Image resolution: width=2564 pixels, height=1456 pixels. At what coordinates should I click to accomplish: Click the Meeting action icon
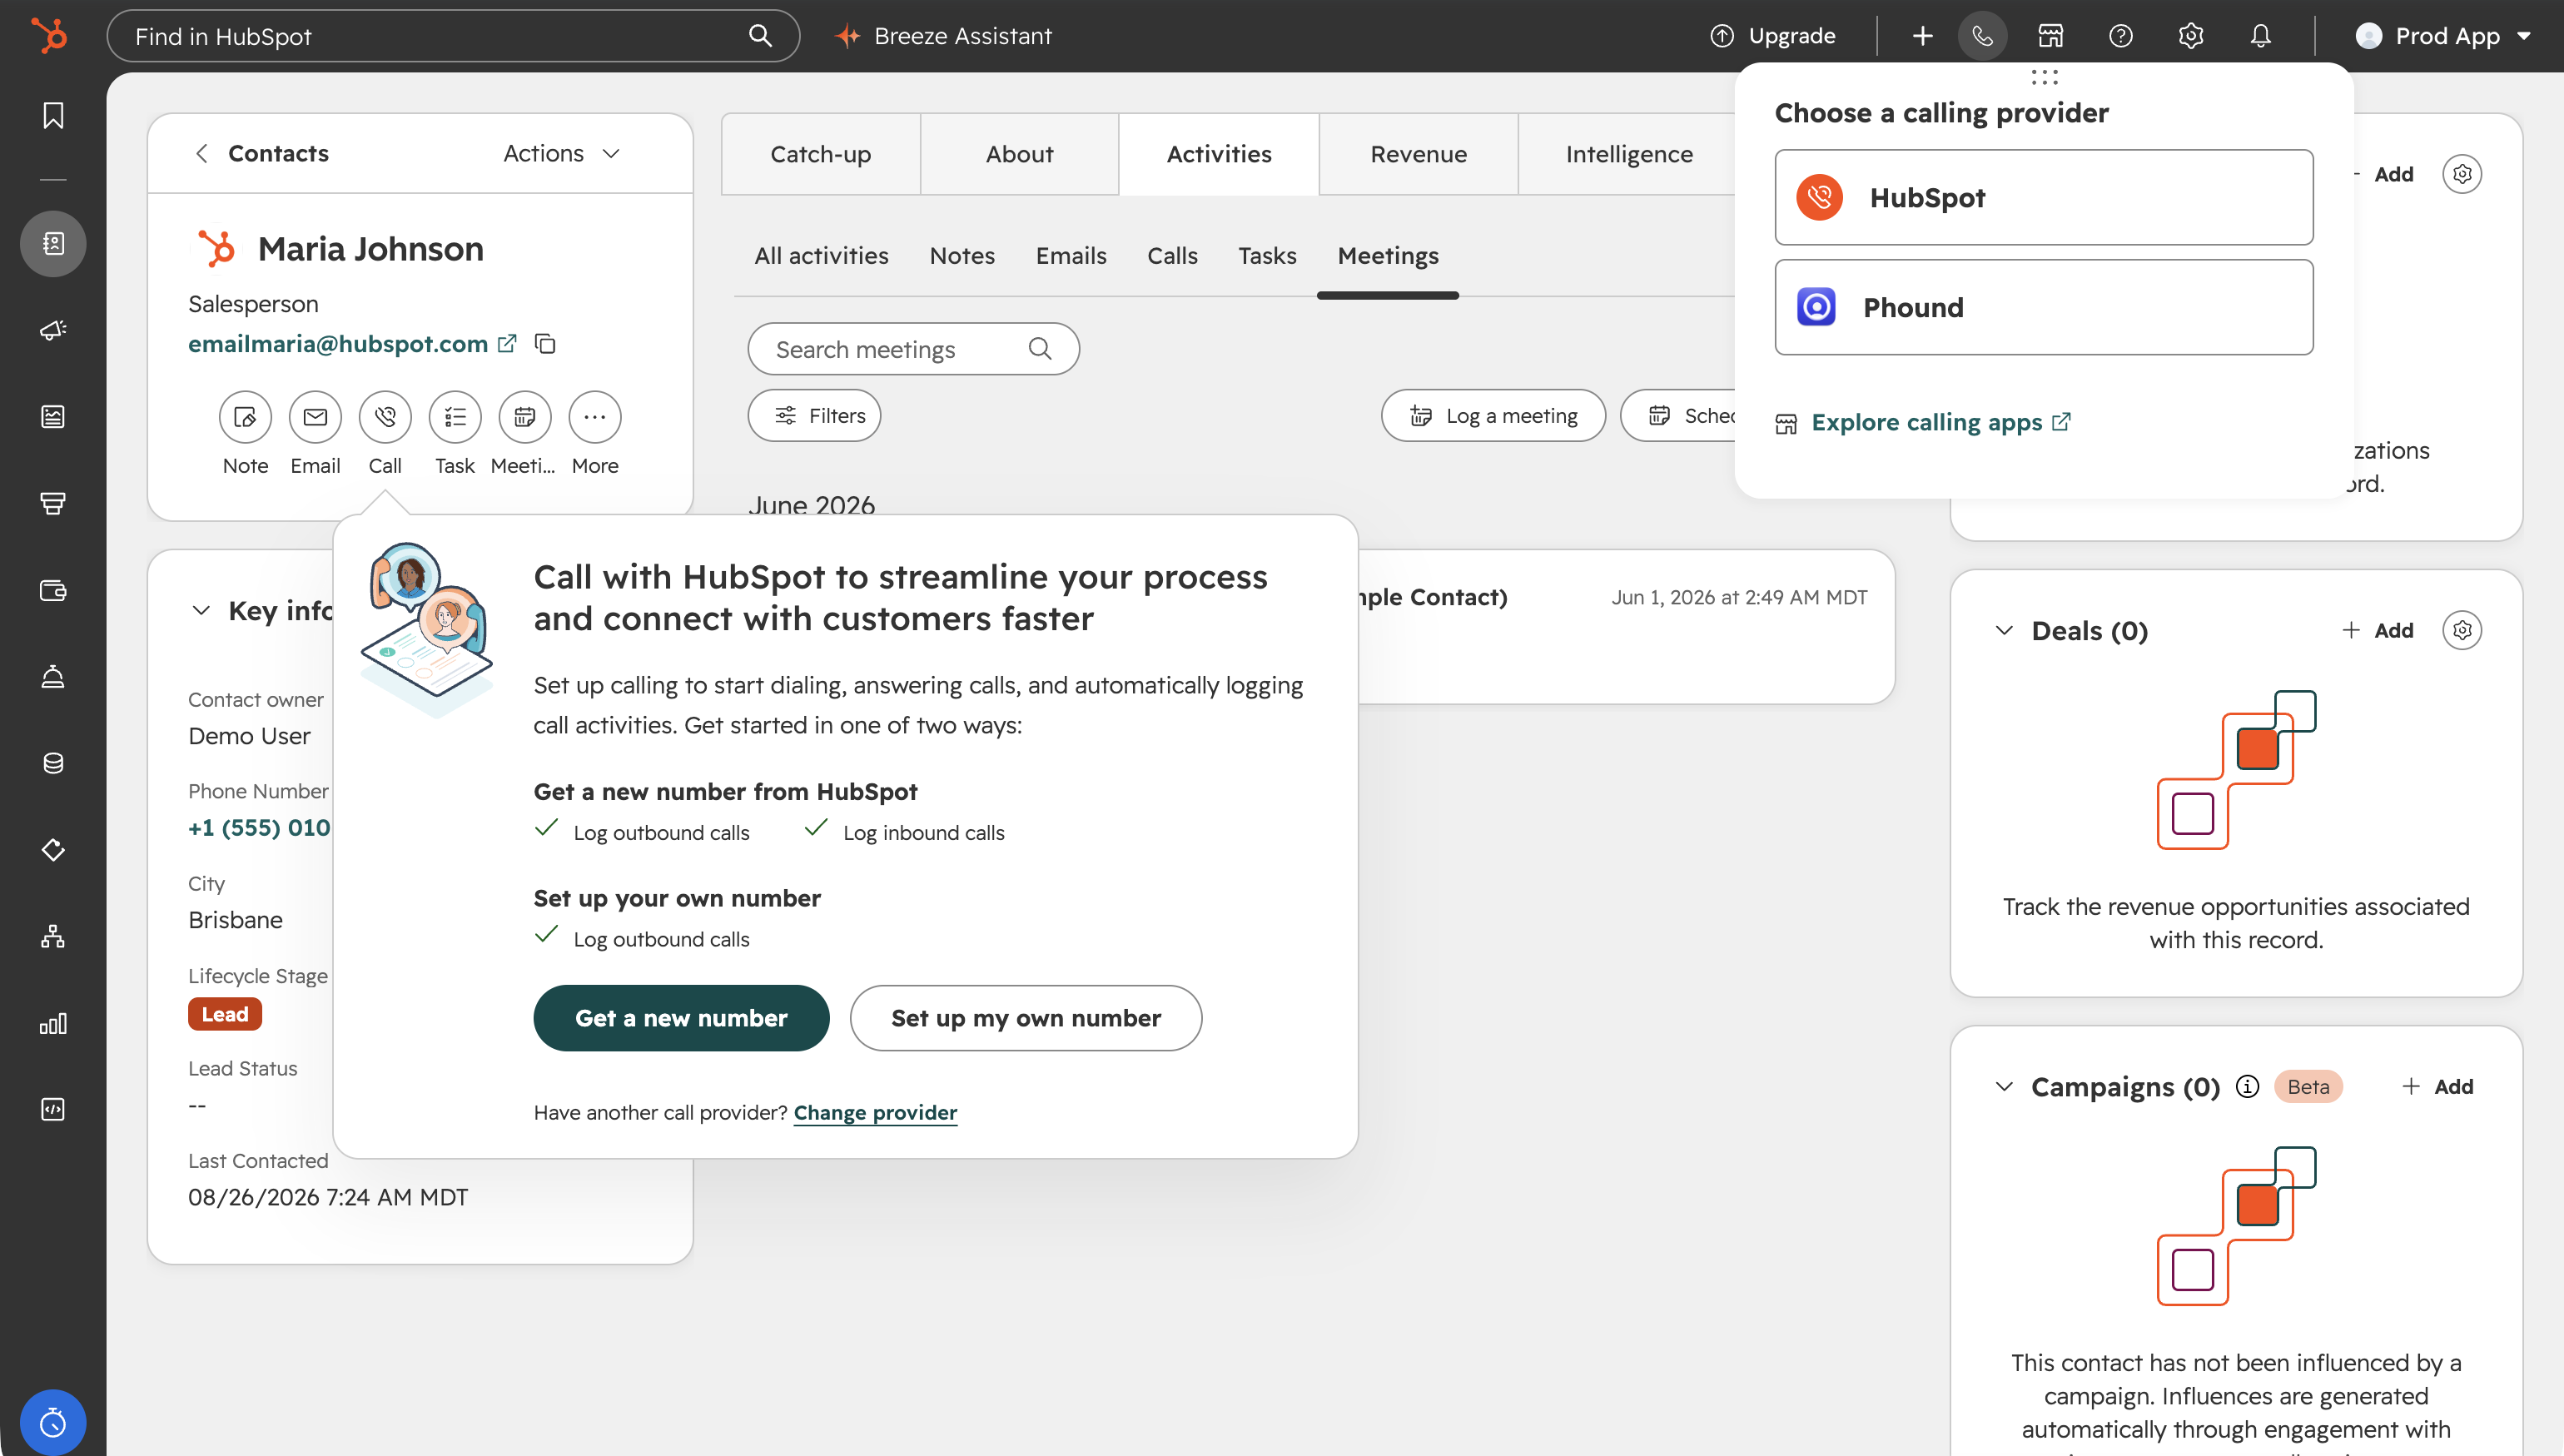(525, 417)
